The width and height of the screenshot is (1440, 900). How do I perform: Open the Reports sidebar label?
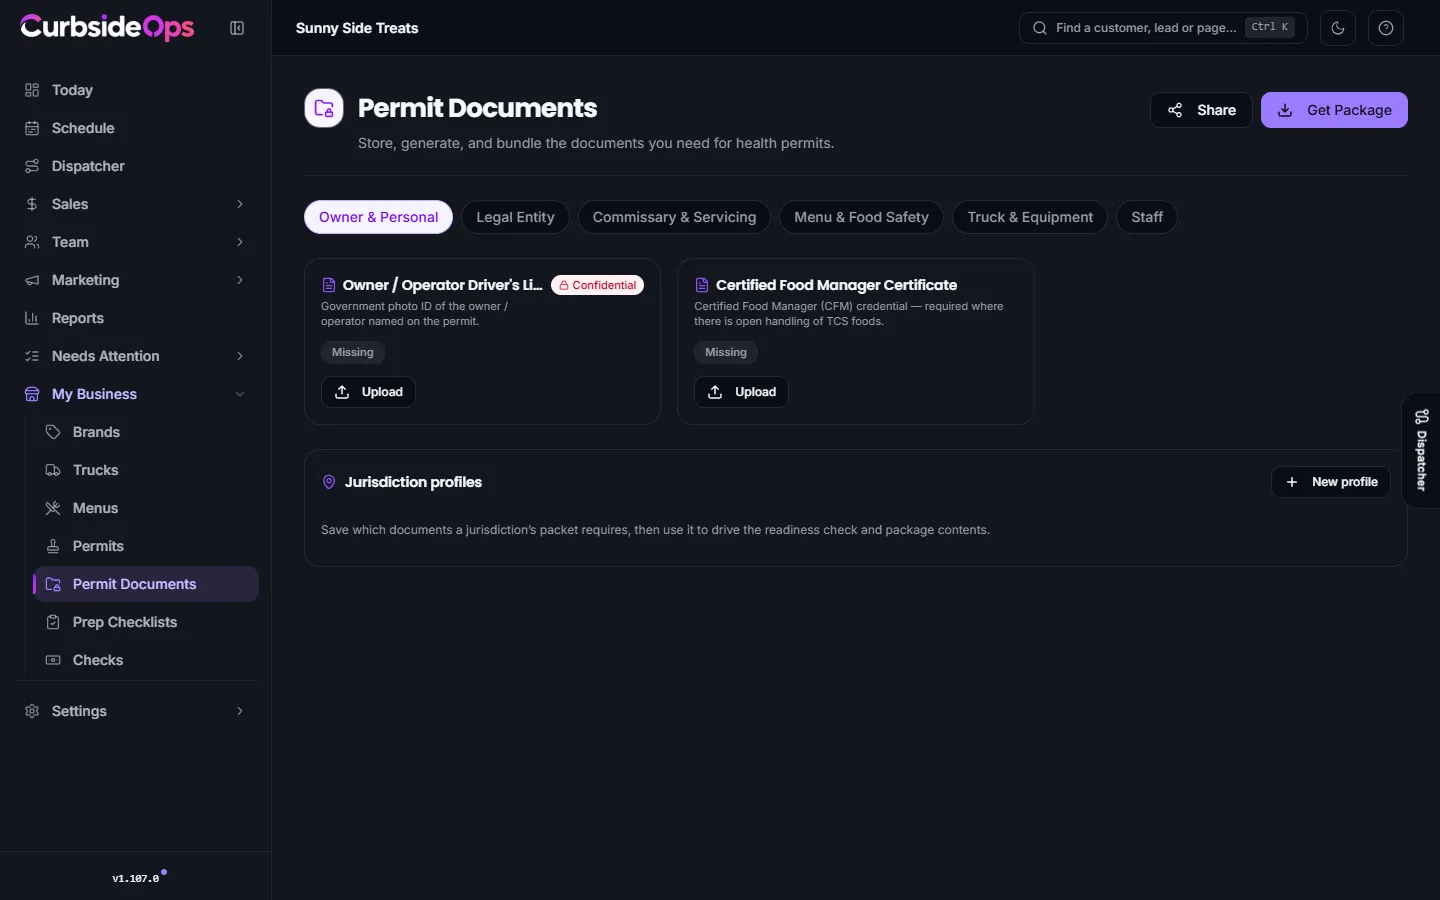click(78, 318)
